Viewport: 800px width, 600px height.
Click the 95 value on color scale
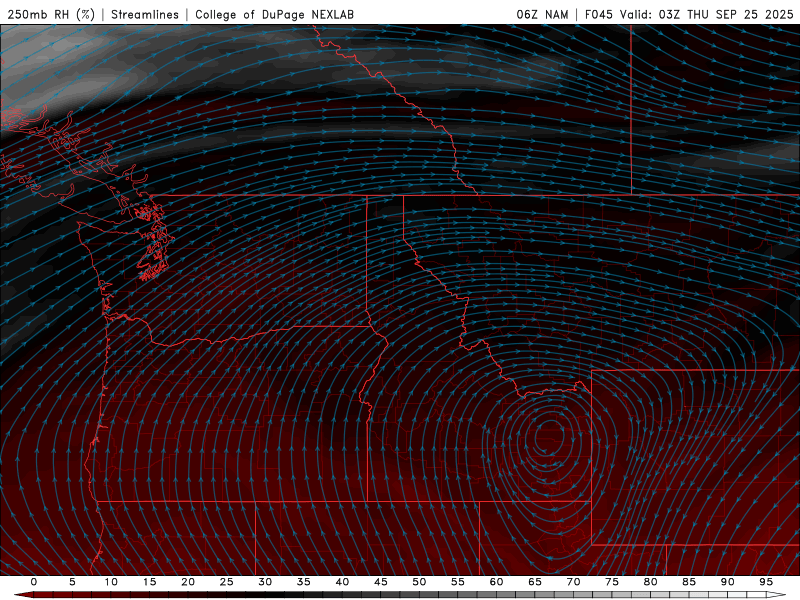766,582
